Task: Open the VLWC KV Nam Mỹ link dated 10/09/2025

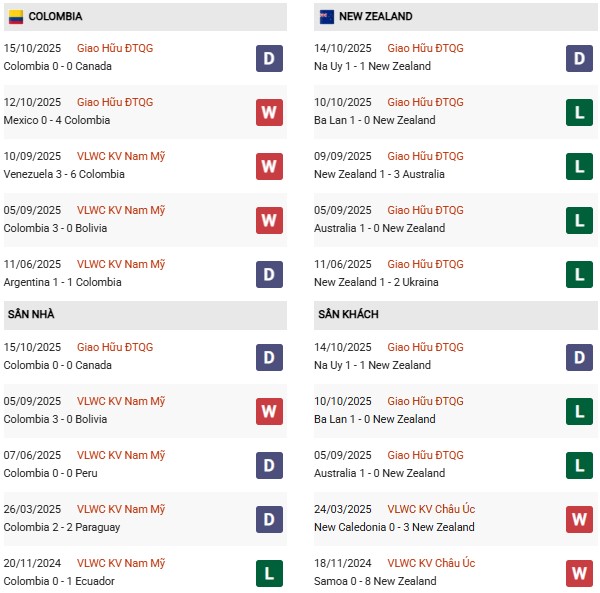Action: [x=121, y=156]
